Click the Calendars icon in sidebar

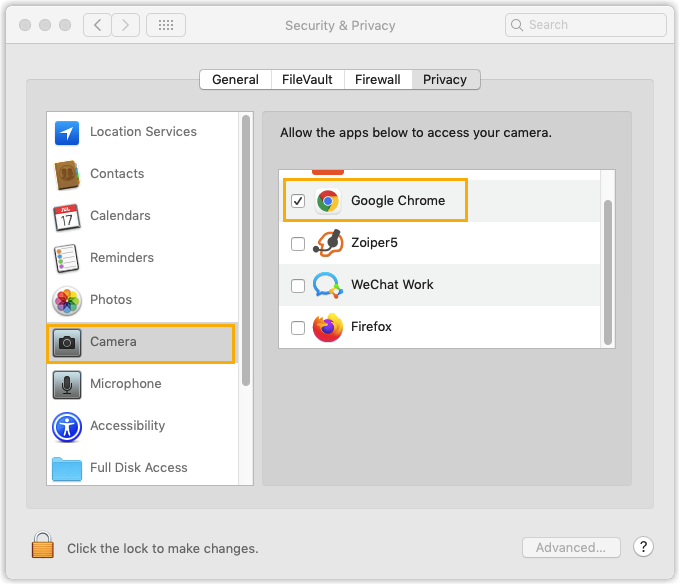67,217
